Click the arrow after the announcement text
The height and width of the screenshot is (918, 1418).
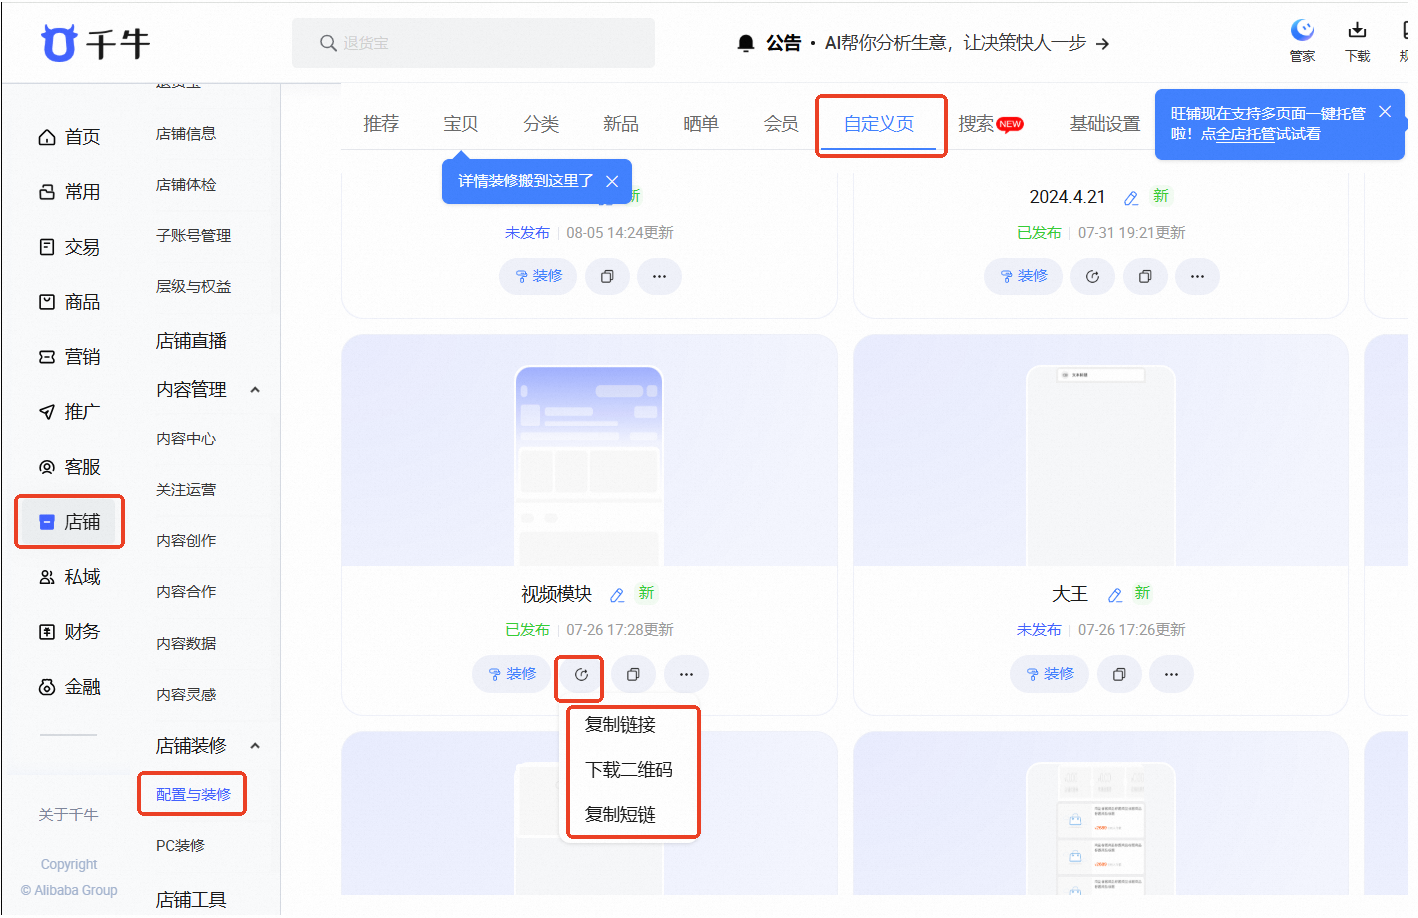click(x=1102, y=43)
